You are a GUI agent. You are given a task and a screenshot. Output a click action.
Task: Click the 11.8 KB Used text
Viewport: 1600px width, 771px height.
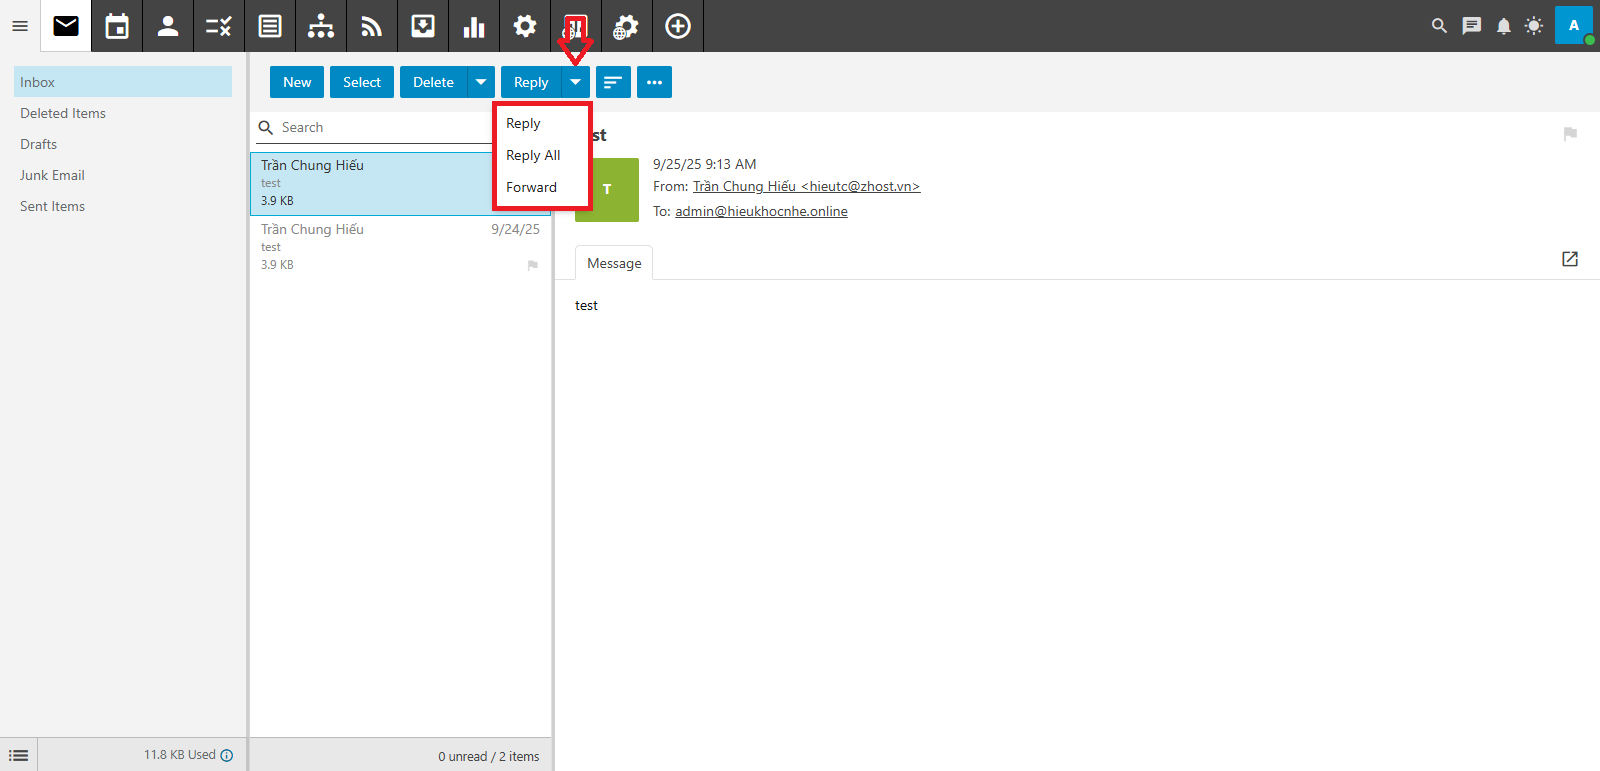point(180,755)
